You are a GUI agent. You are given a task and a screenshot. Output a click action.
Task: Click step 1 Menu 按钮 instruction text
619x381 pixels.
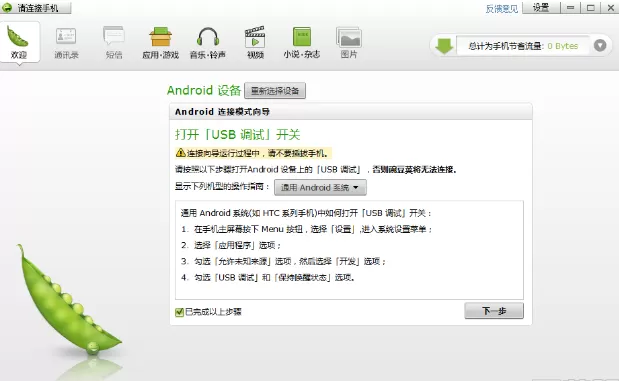306,229
